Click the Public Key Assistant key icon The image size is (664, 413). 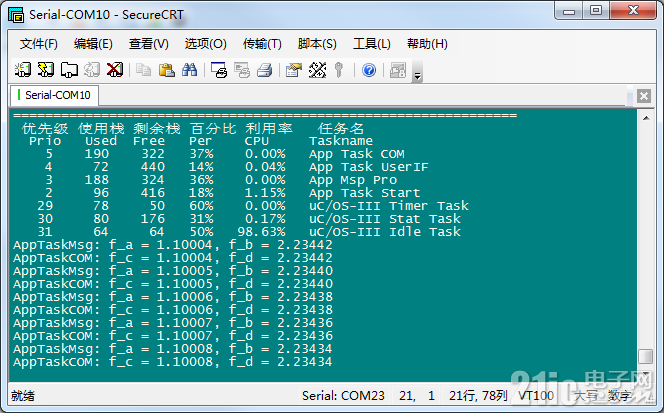339,70
